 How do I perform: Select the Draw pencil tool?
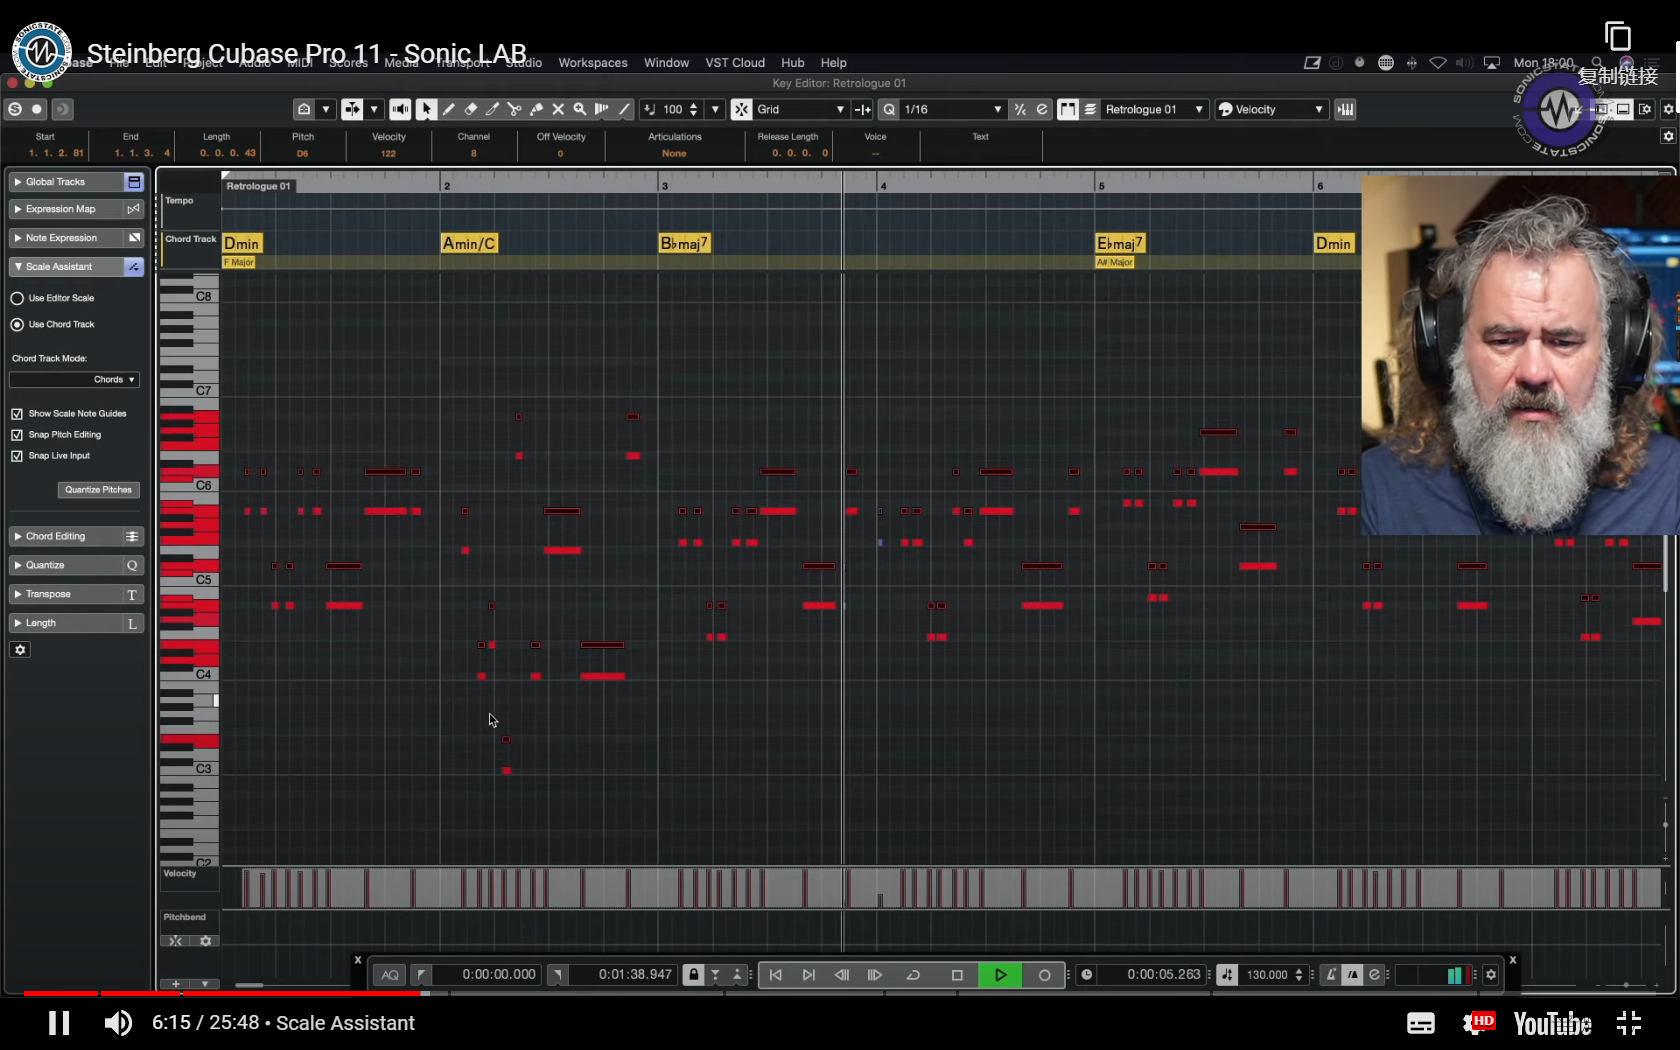pyautogui.click(x=449, y=109)
